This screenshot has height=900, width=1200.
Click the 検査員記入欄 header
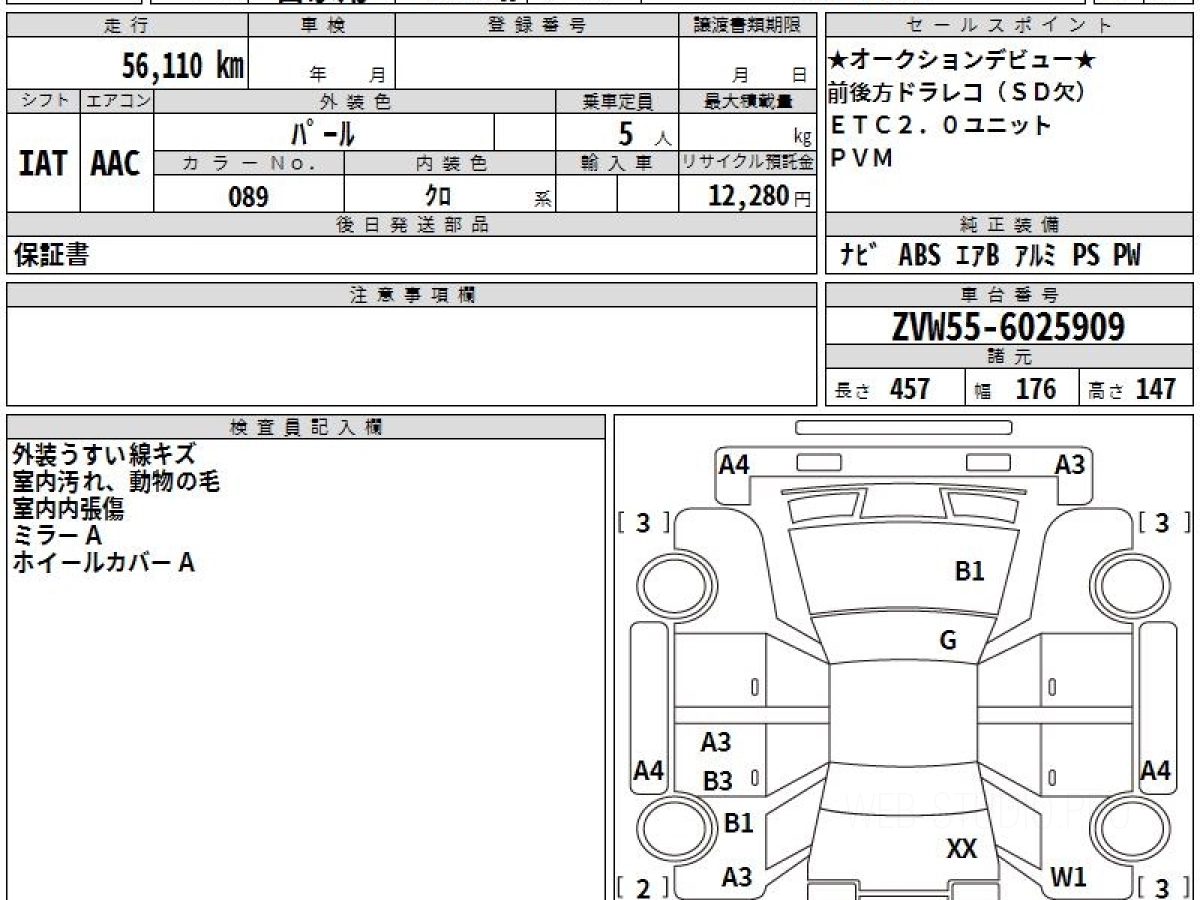click(x=306, y=427)
